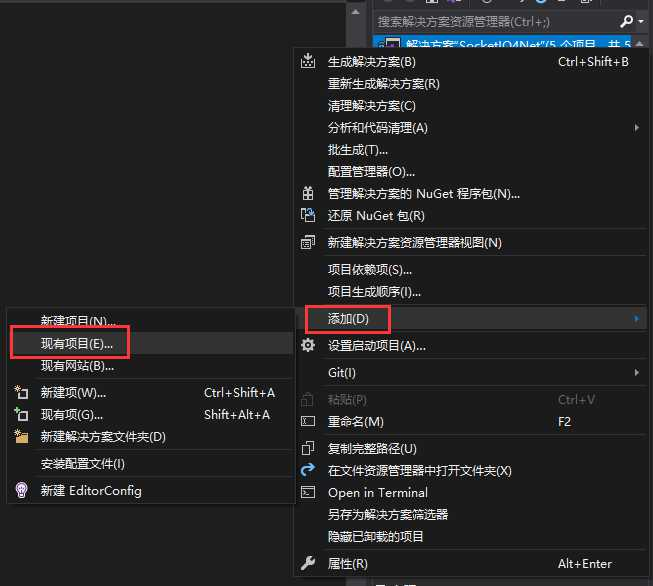Click the Build Solution icon beside 生成解决方案(B)

pyautogui.click(x=308, y=61)
